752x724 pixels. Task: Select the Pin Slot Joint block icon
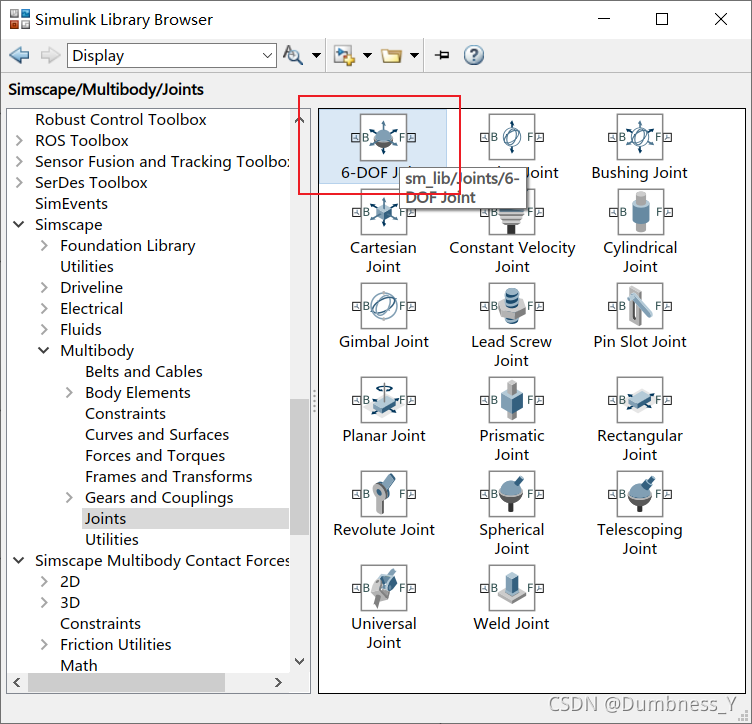tap(640, 306)
